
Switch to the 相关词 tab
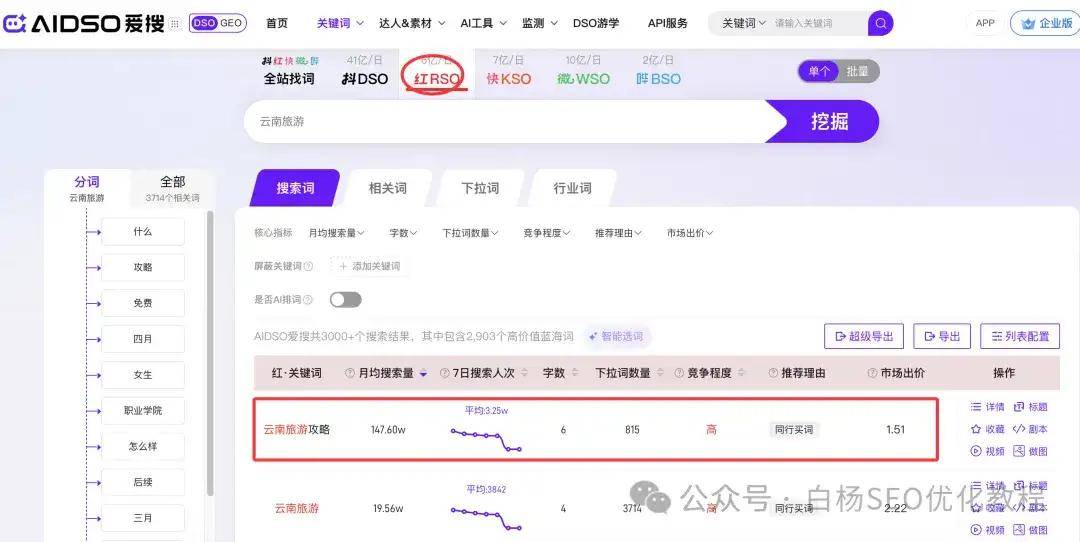coord(388,188)
